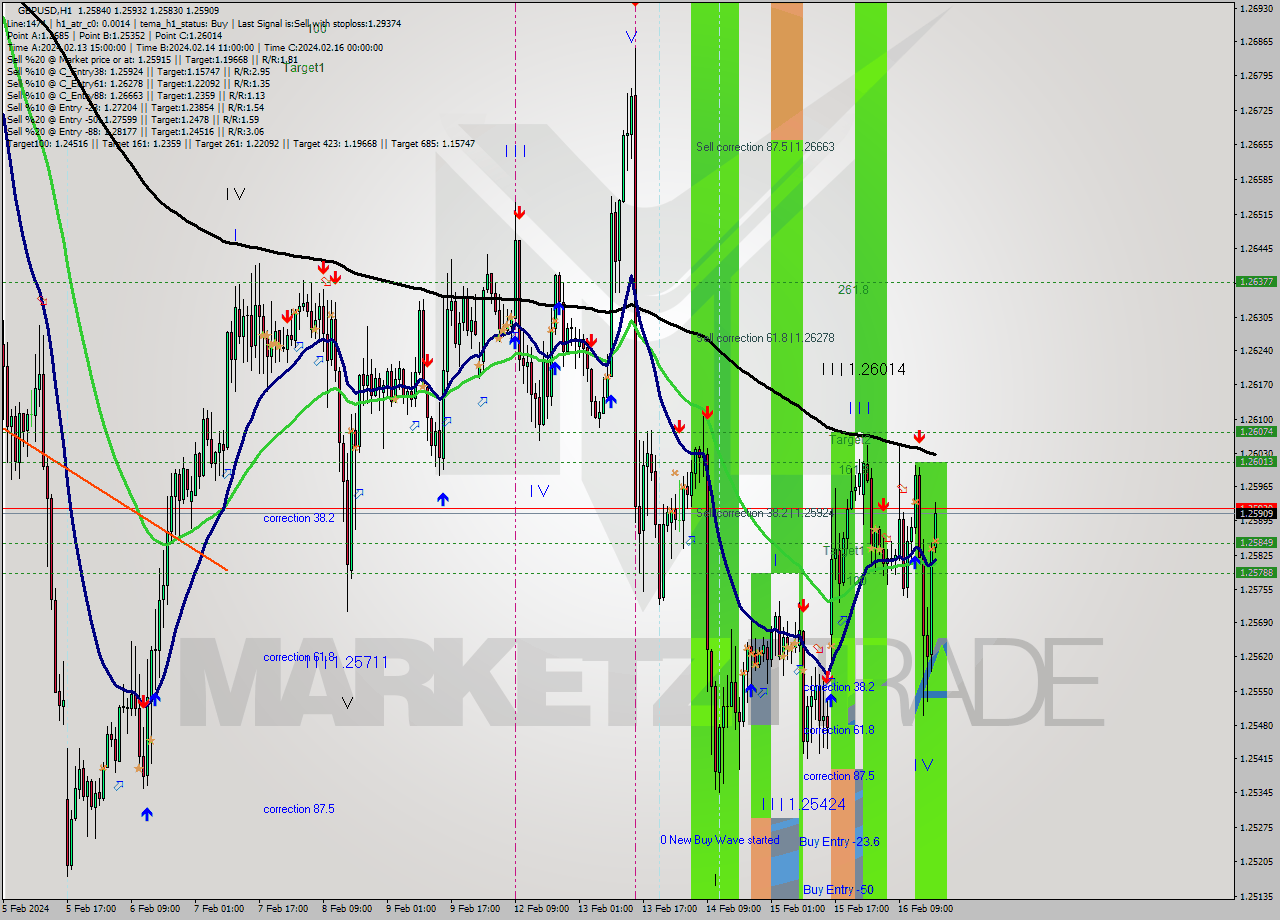
Task: Click 1.25135 on the price scale
Action: pos(1256,897)
